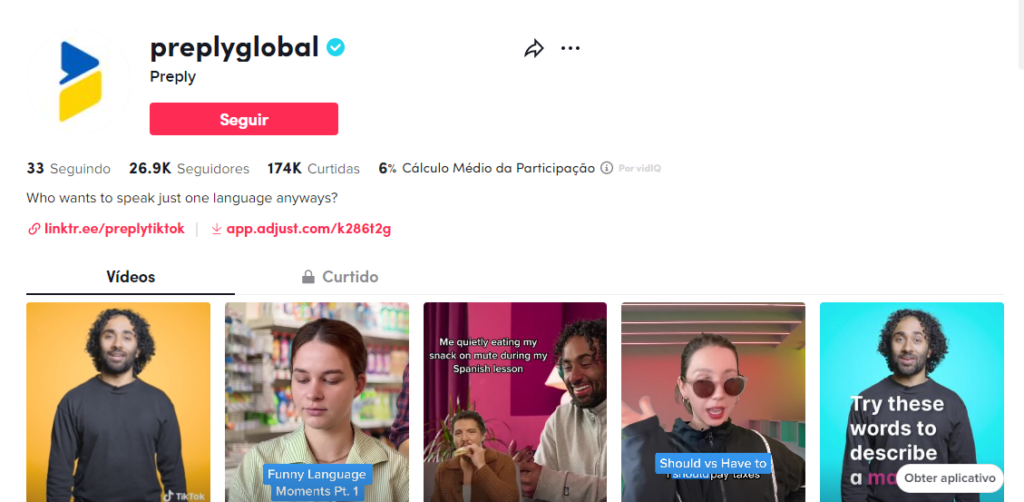
Task: View the 33 Seguindo list
Action: [x=69, y=168]
